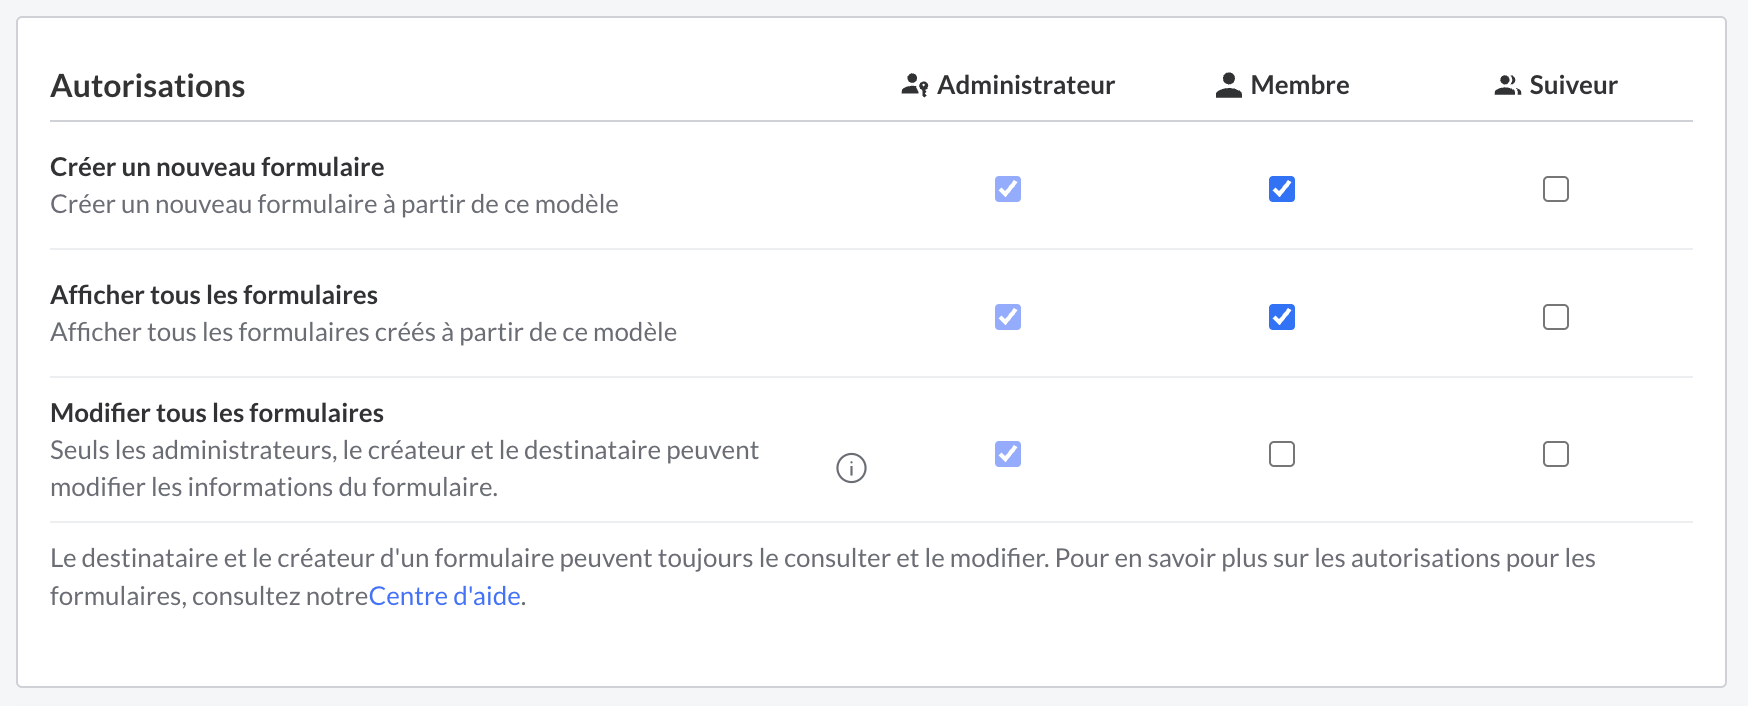
Task: Click the Administrateur column header
Action: click(1025, 85)
